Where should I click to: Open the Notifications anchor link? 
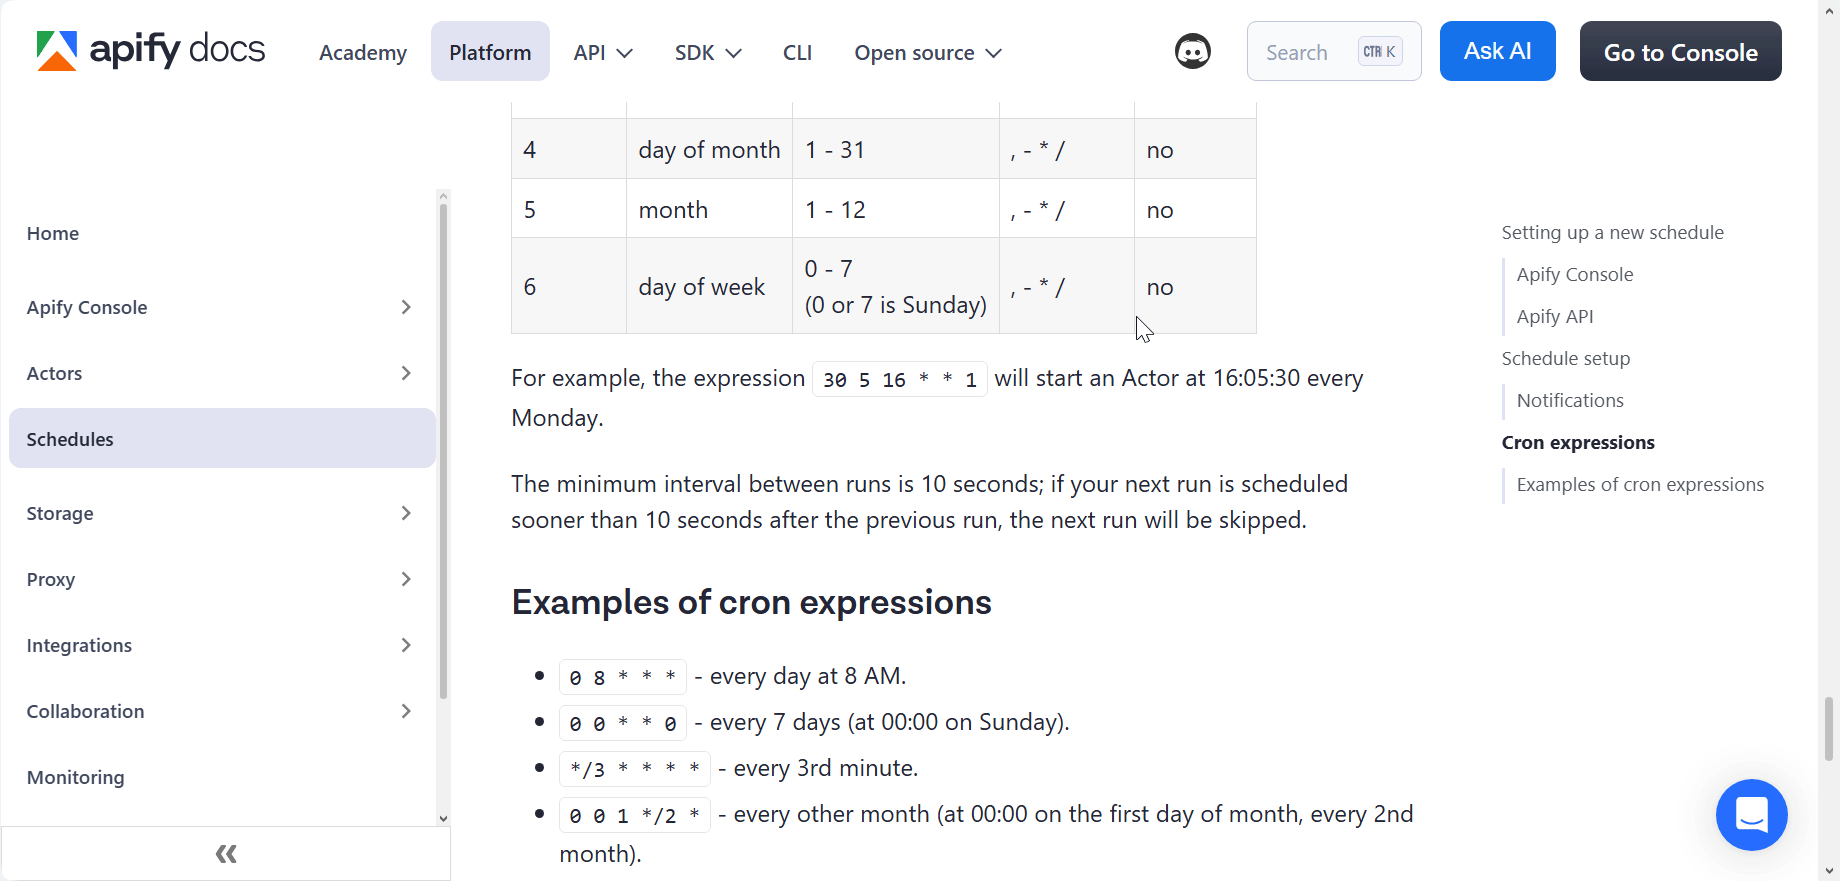click(1569, 400)
